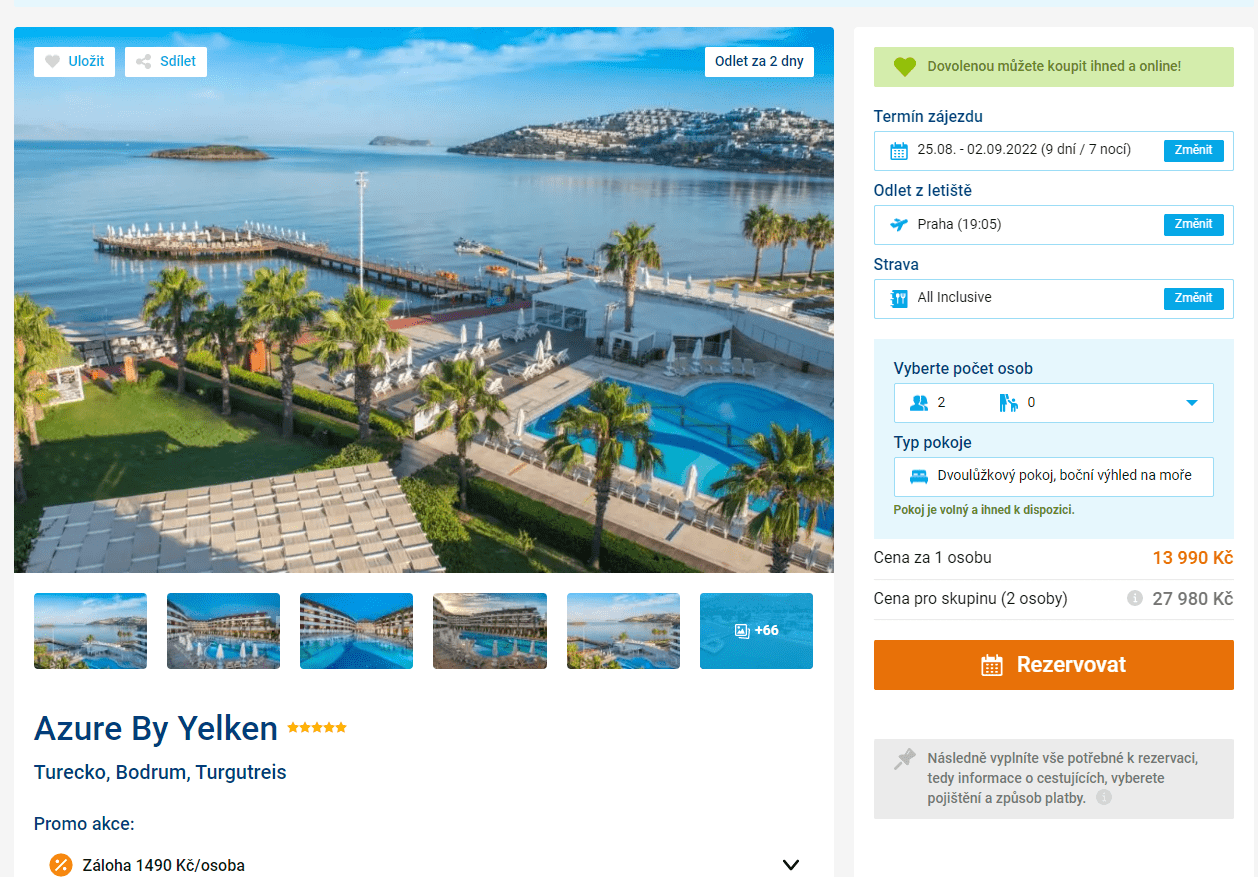Viewport: 1258px width, 877px height.
Task: Select the first hotel thumbnail photo
Action: click(x=90, y=631)
